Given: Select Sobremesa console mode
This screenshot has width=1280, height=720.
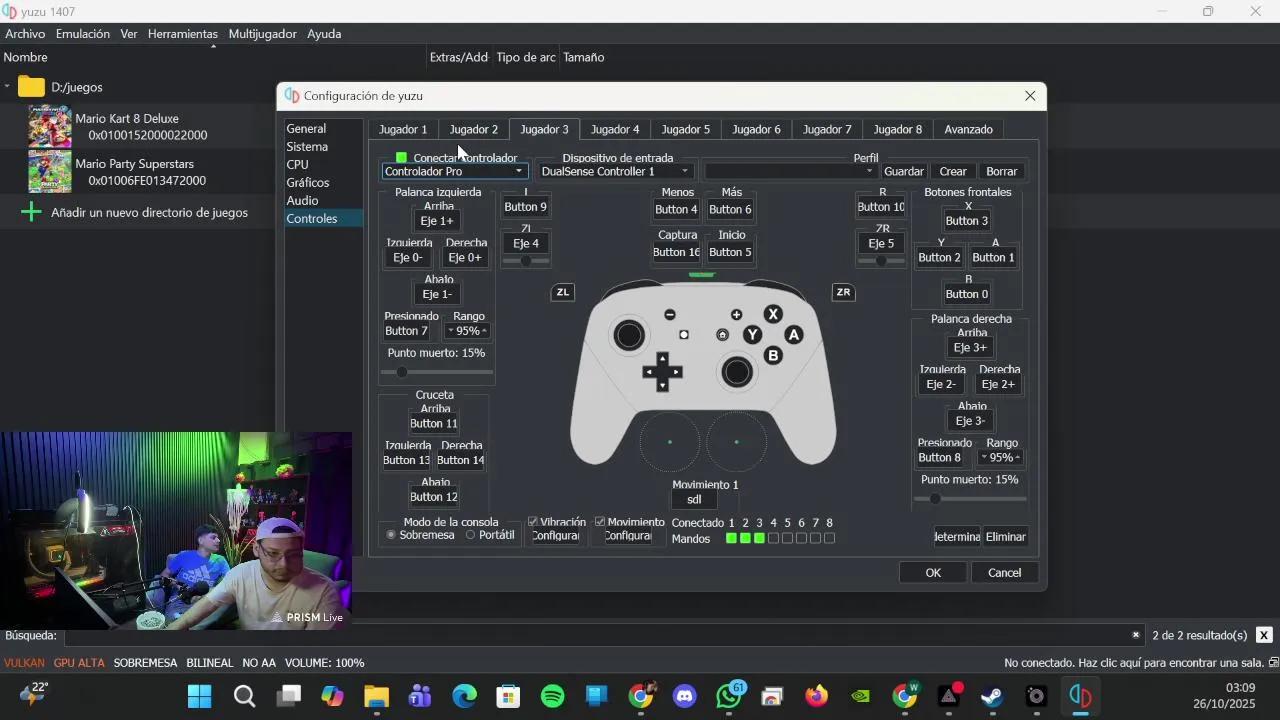Looking at the screenshot, I should click(x=391, y=535).
